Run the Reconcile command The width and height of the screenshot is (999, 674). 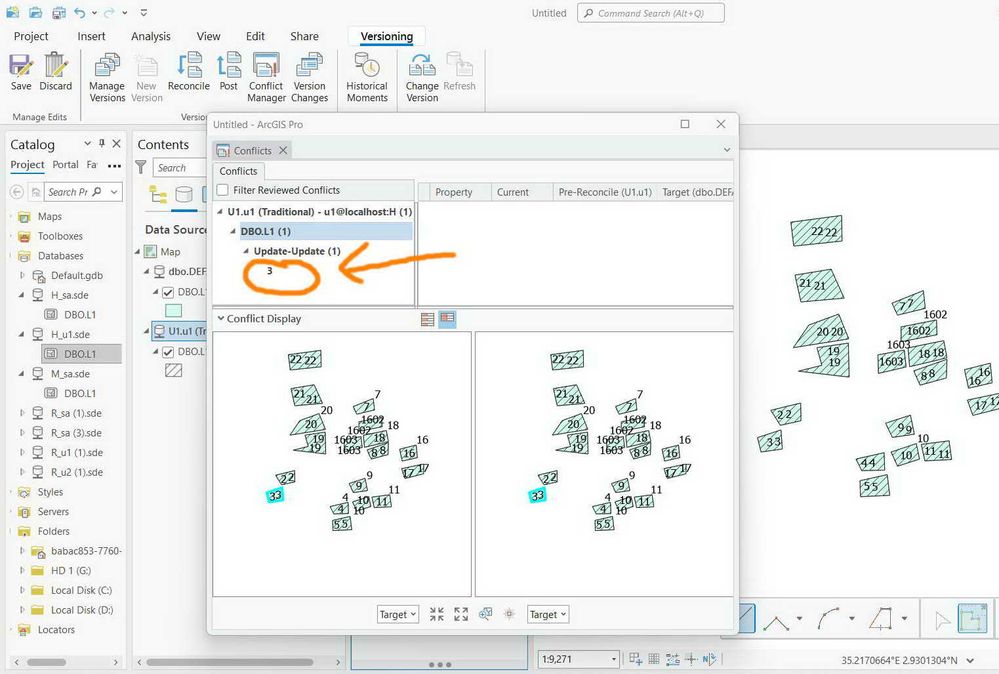[189, 72]
